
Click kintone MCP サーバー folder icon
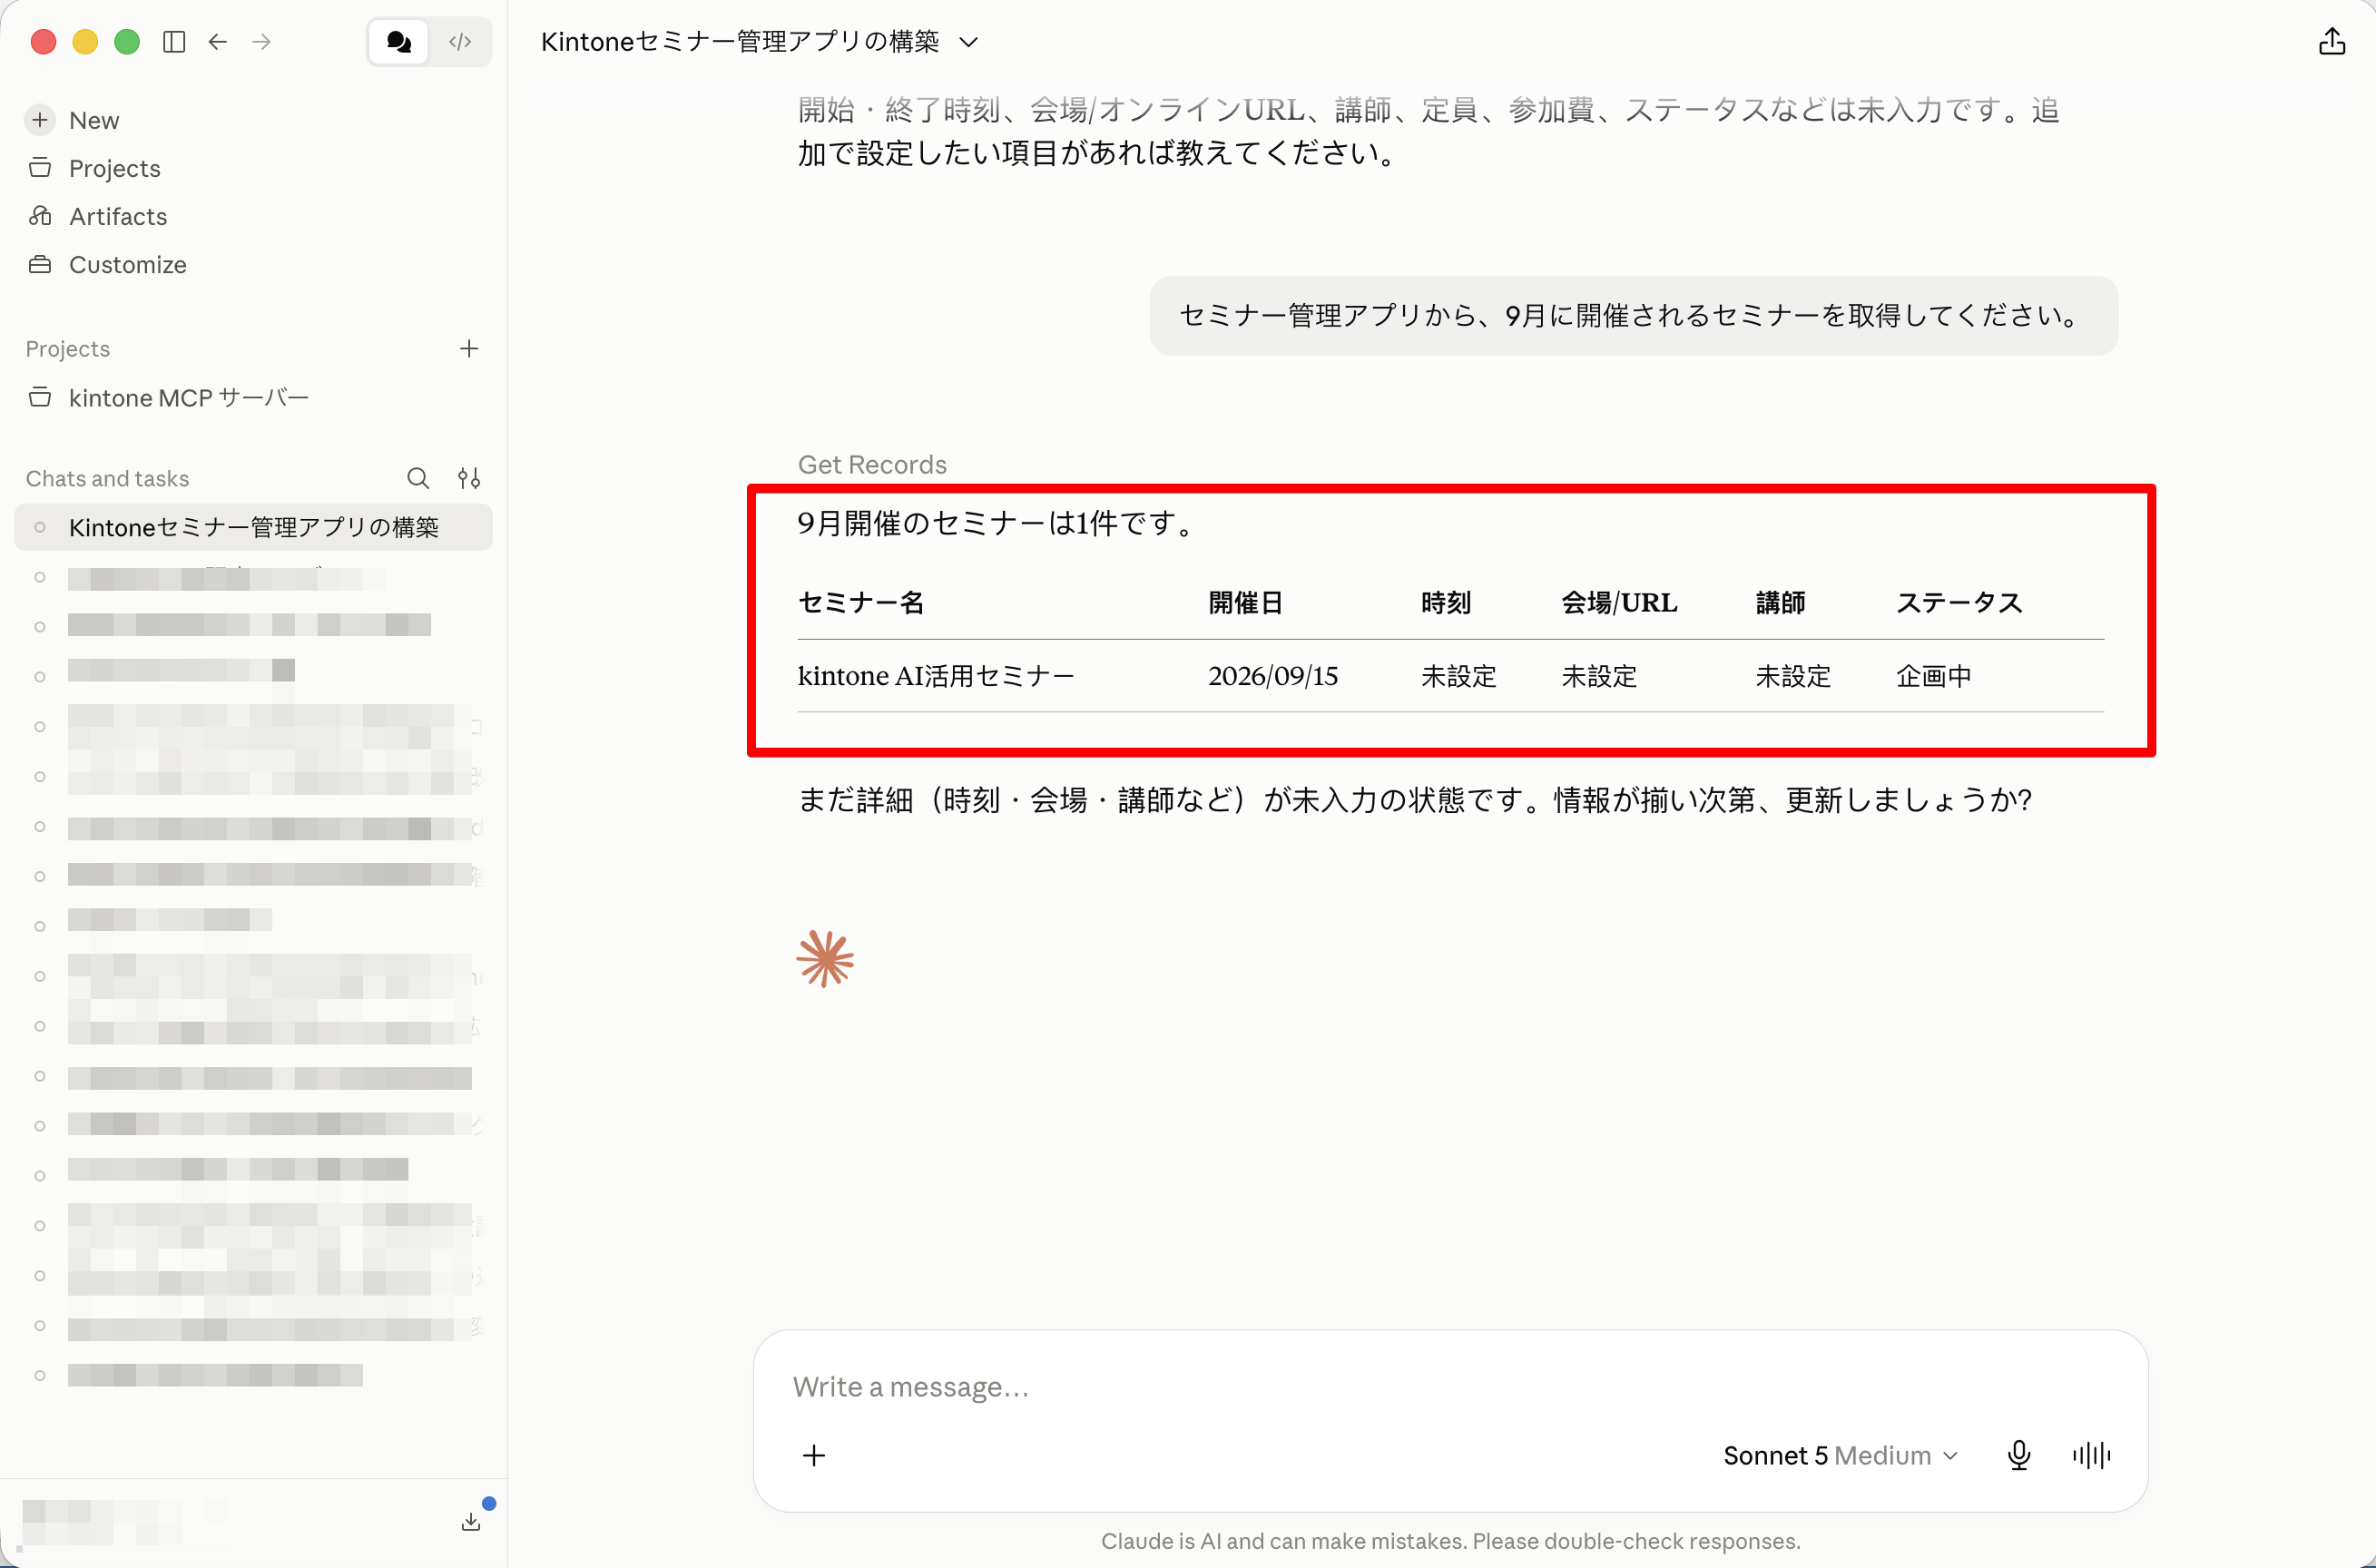(40, 397)
